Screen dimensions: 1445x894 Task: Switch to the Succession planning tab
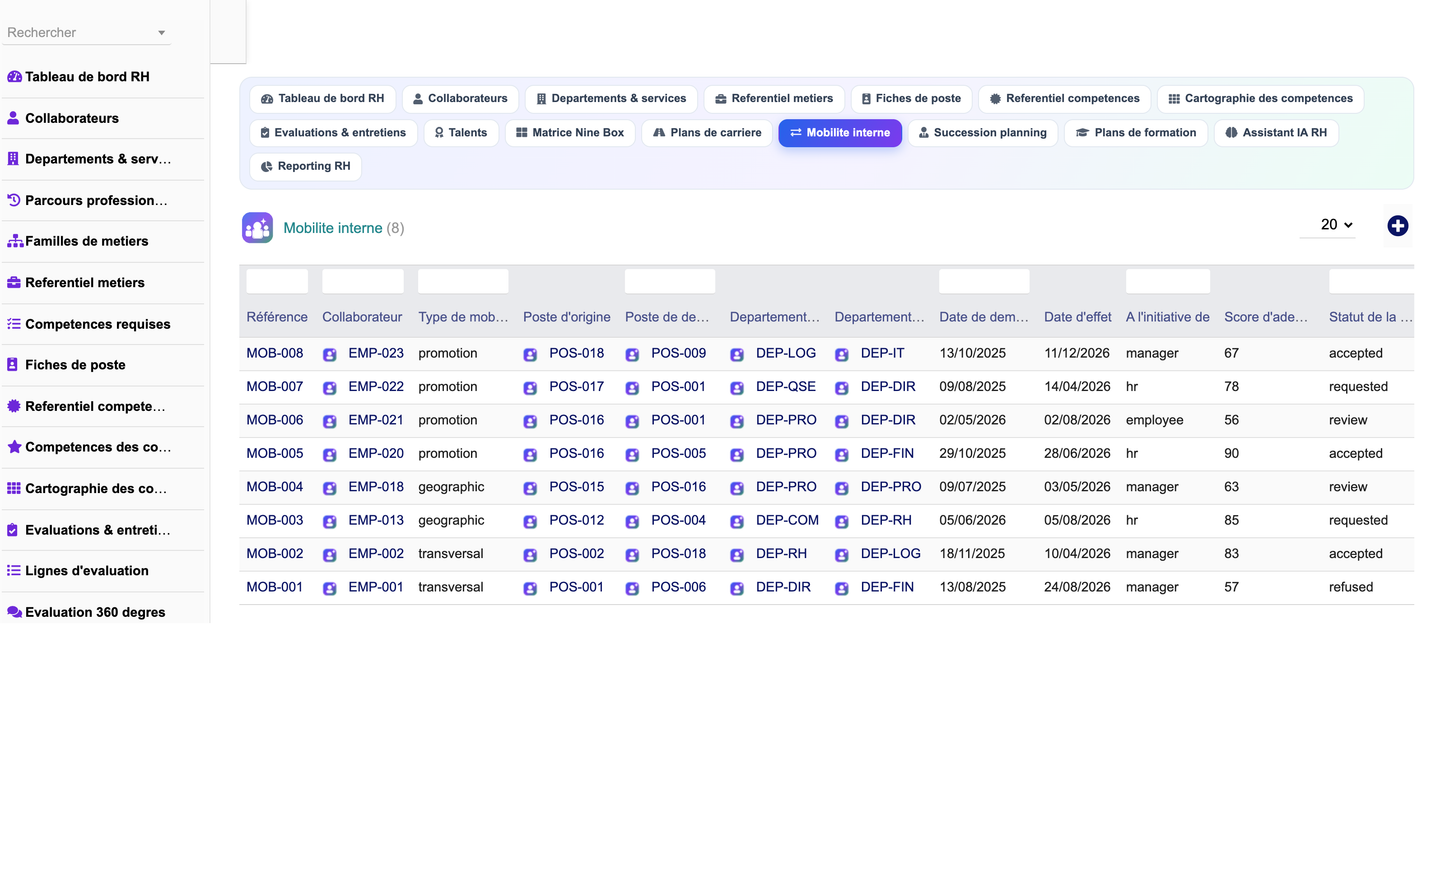tap(982, 133)
